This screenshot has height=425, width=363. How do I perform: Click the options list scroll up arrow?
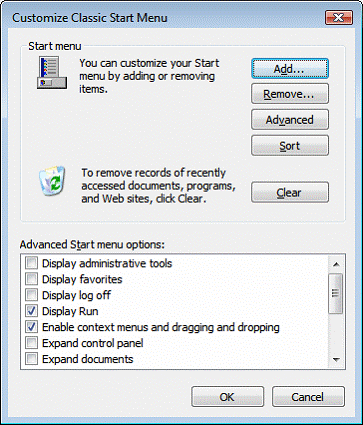(x=336, y=264)
